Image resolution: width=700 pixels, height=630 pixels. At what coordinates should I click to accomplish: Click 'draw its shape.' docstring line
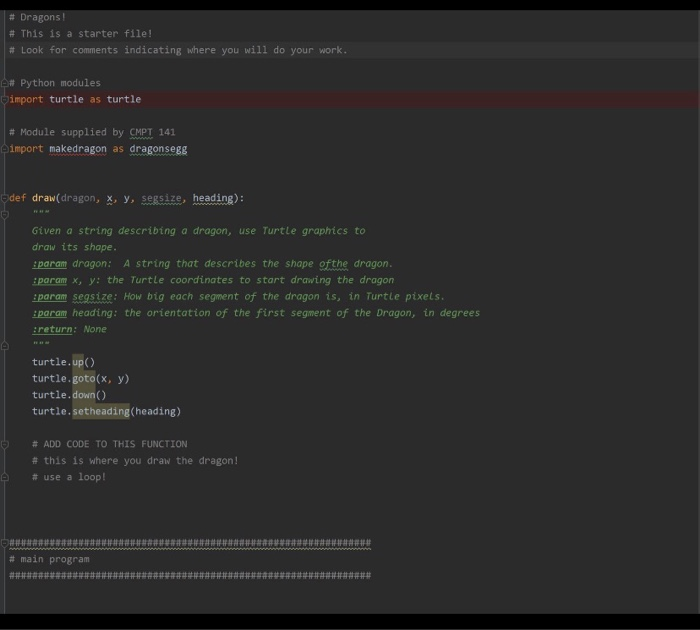(x=74, y=247)
